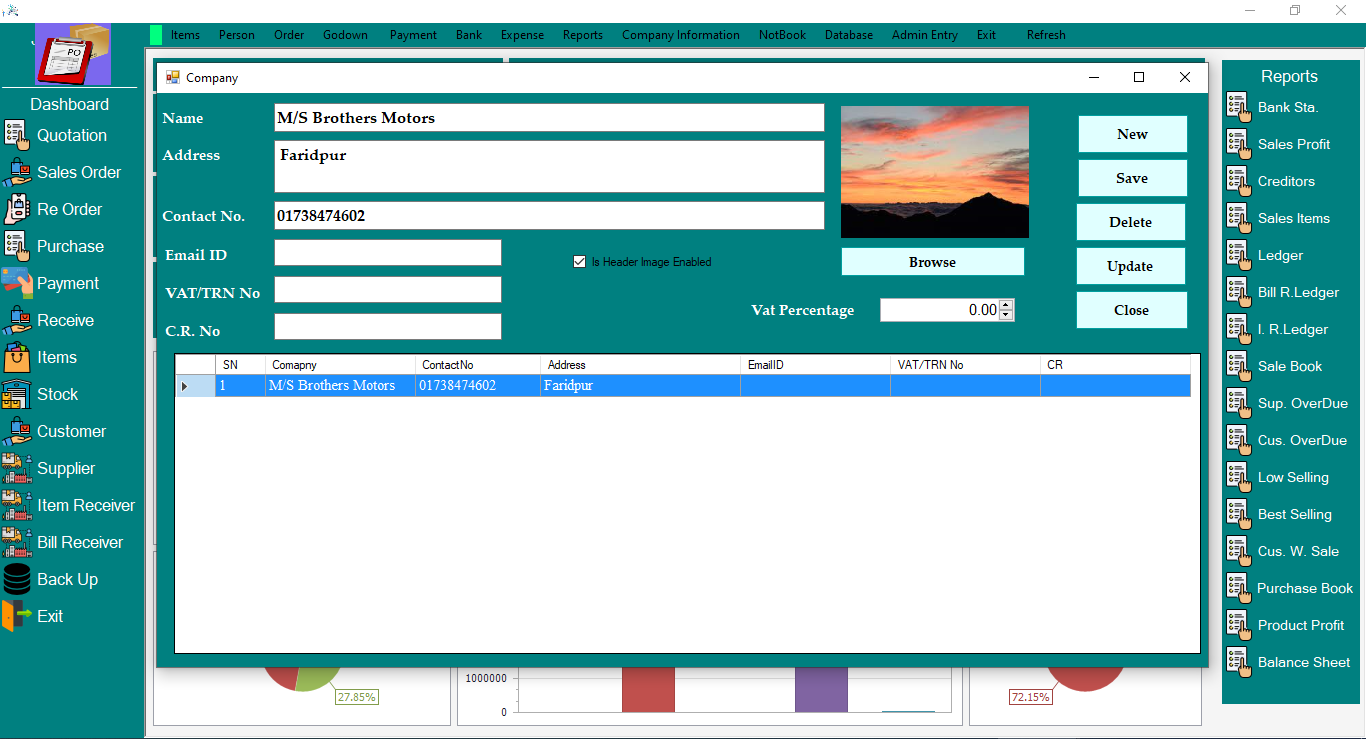
Task: Select the M/S Brothers Motors grid row
Action: [600, 385]
